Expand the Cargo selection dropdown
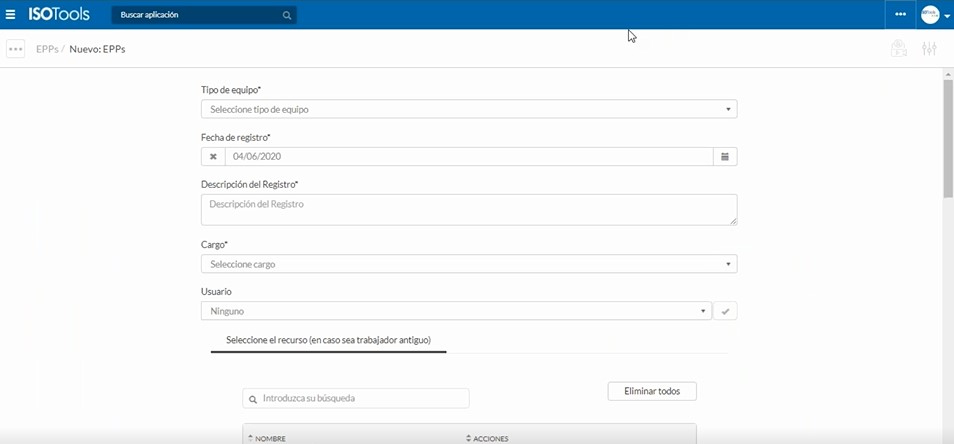This screenshot has height=444, width=954. tap(468, 264)
